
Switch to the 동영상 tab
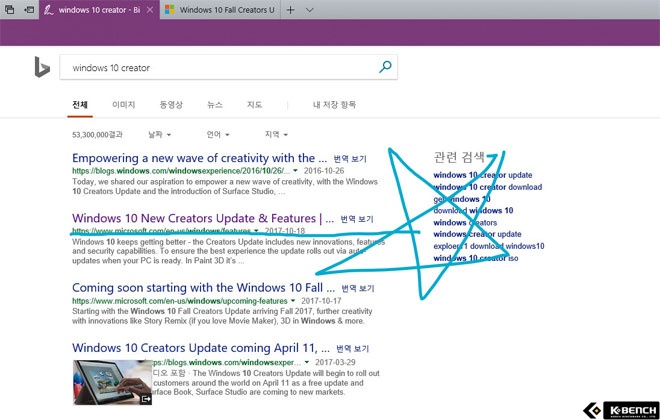(x=171, y=105)
